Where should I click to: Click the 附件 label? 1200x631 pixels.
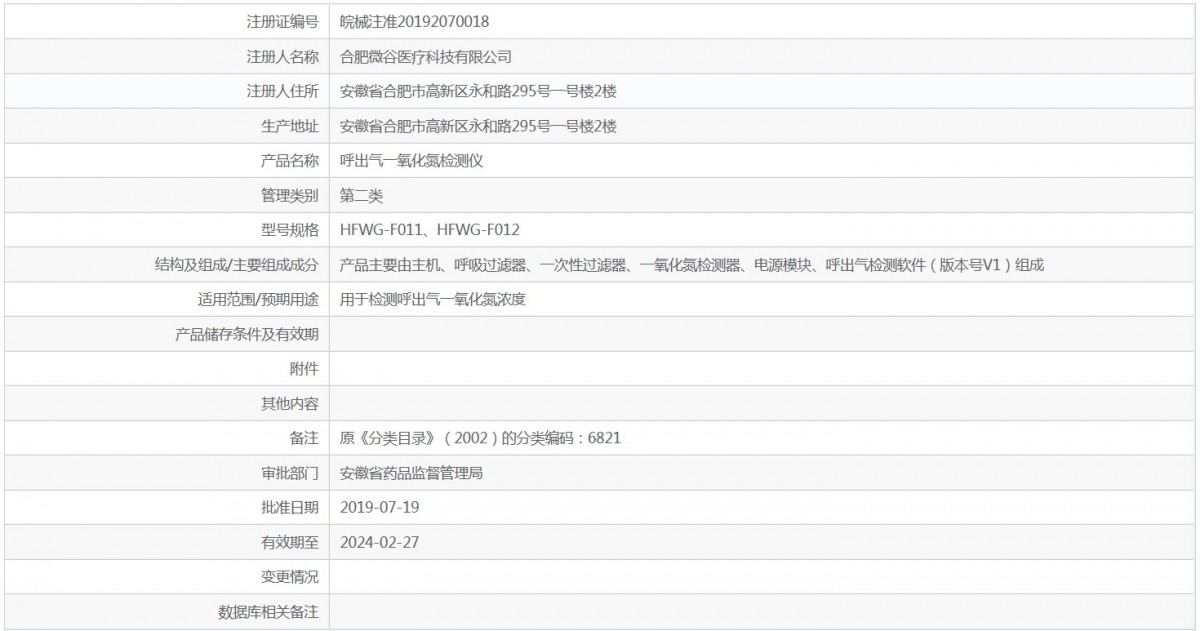[x=305, y=368]
